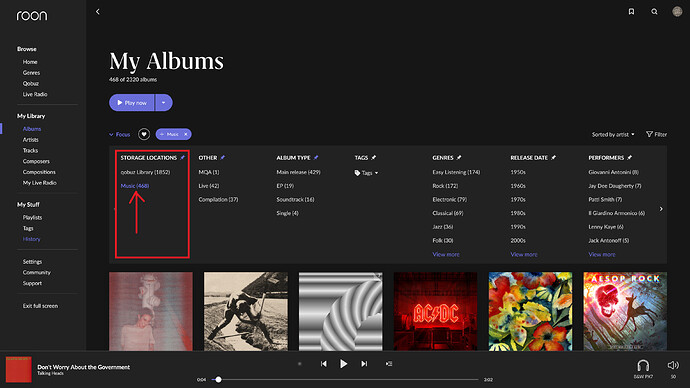Viewport: 690px width, 388px height.
Task: Select Music (468) storage location
Action: [135, 186]
